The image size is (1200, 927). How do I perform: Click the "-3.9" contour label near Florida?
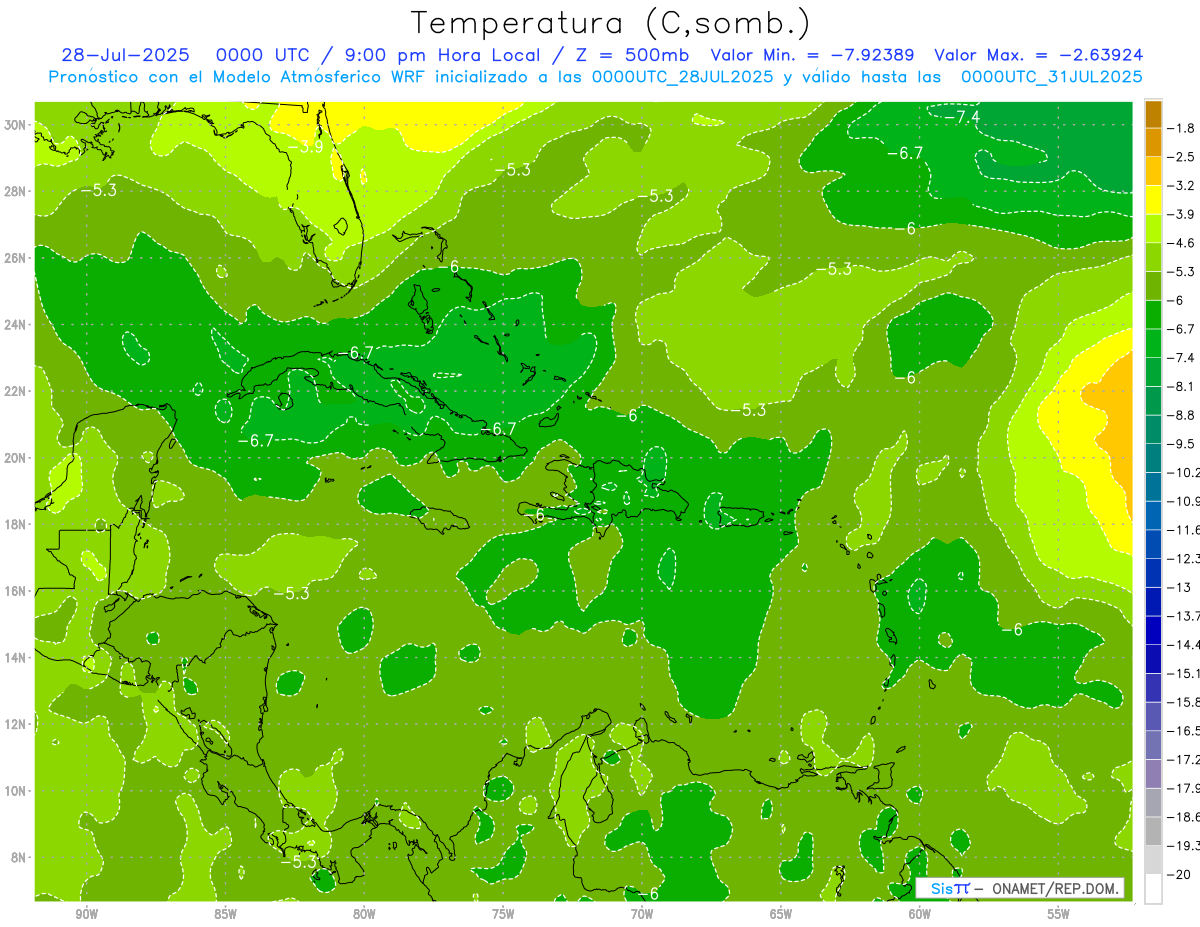(x=306, y=146)
